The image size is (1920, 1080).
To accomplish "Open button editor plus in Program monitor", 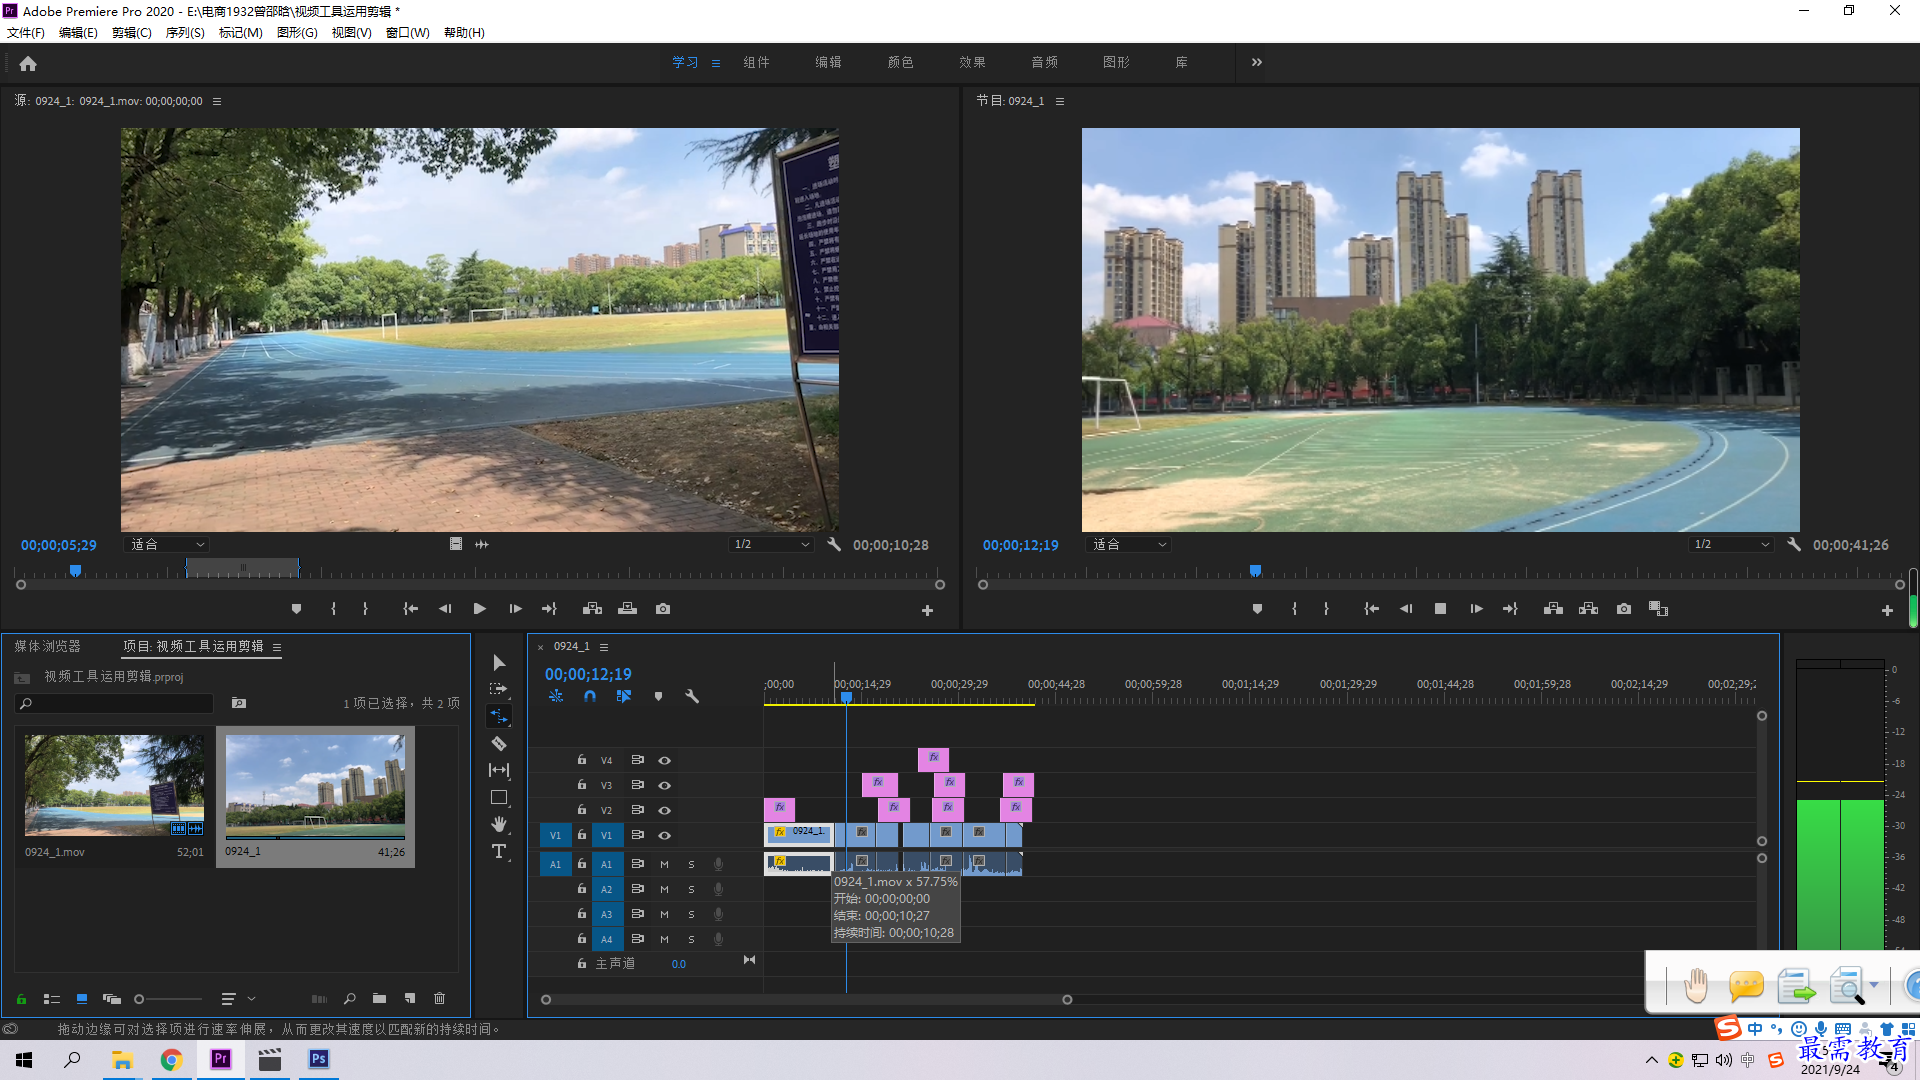I will coord(1887,610).
